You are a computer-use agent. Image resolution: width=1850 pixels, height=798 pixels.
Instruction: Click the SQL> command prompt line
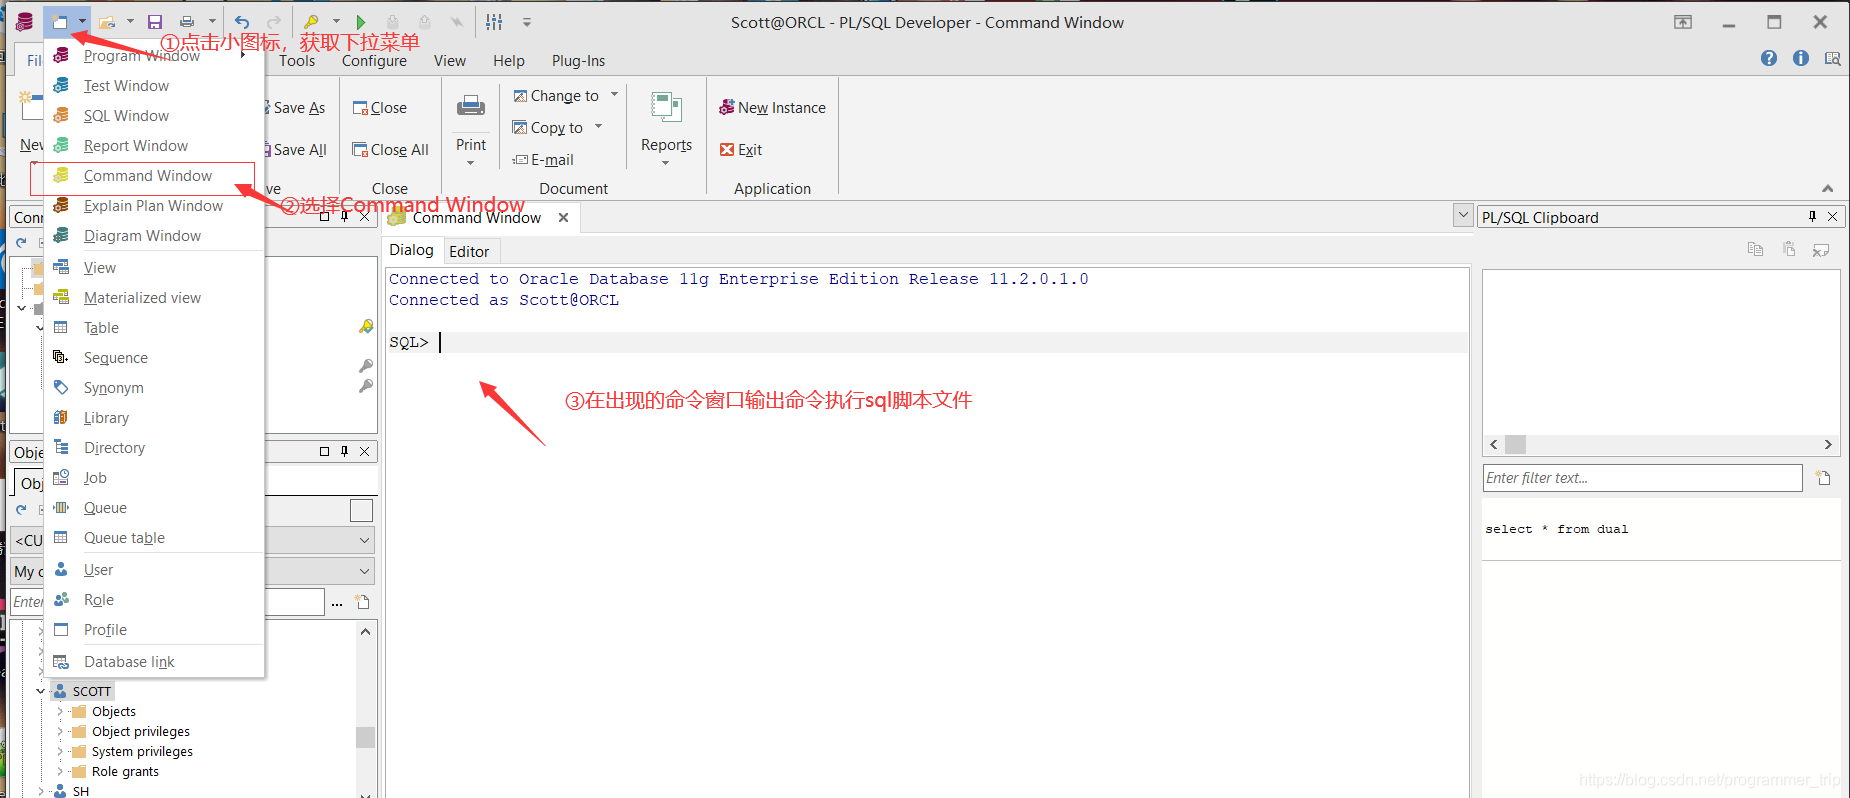click(x=926, y=342)
